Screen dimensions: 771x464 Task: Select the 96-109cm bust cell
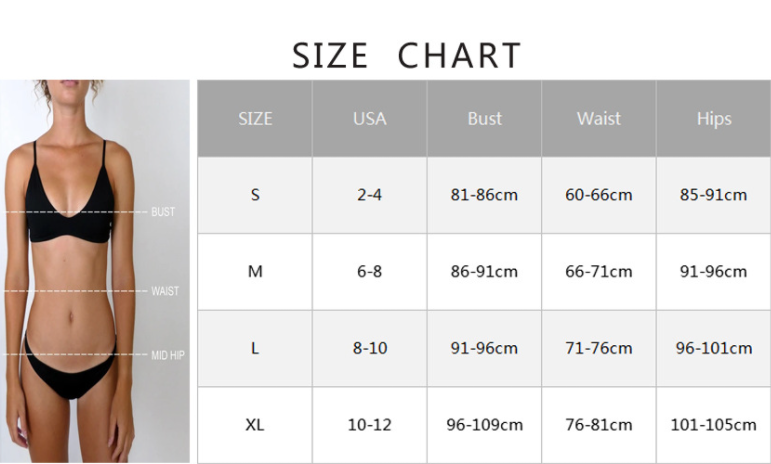click(484, 425)
